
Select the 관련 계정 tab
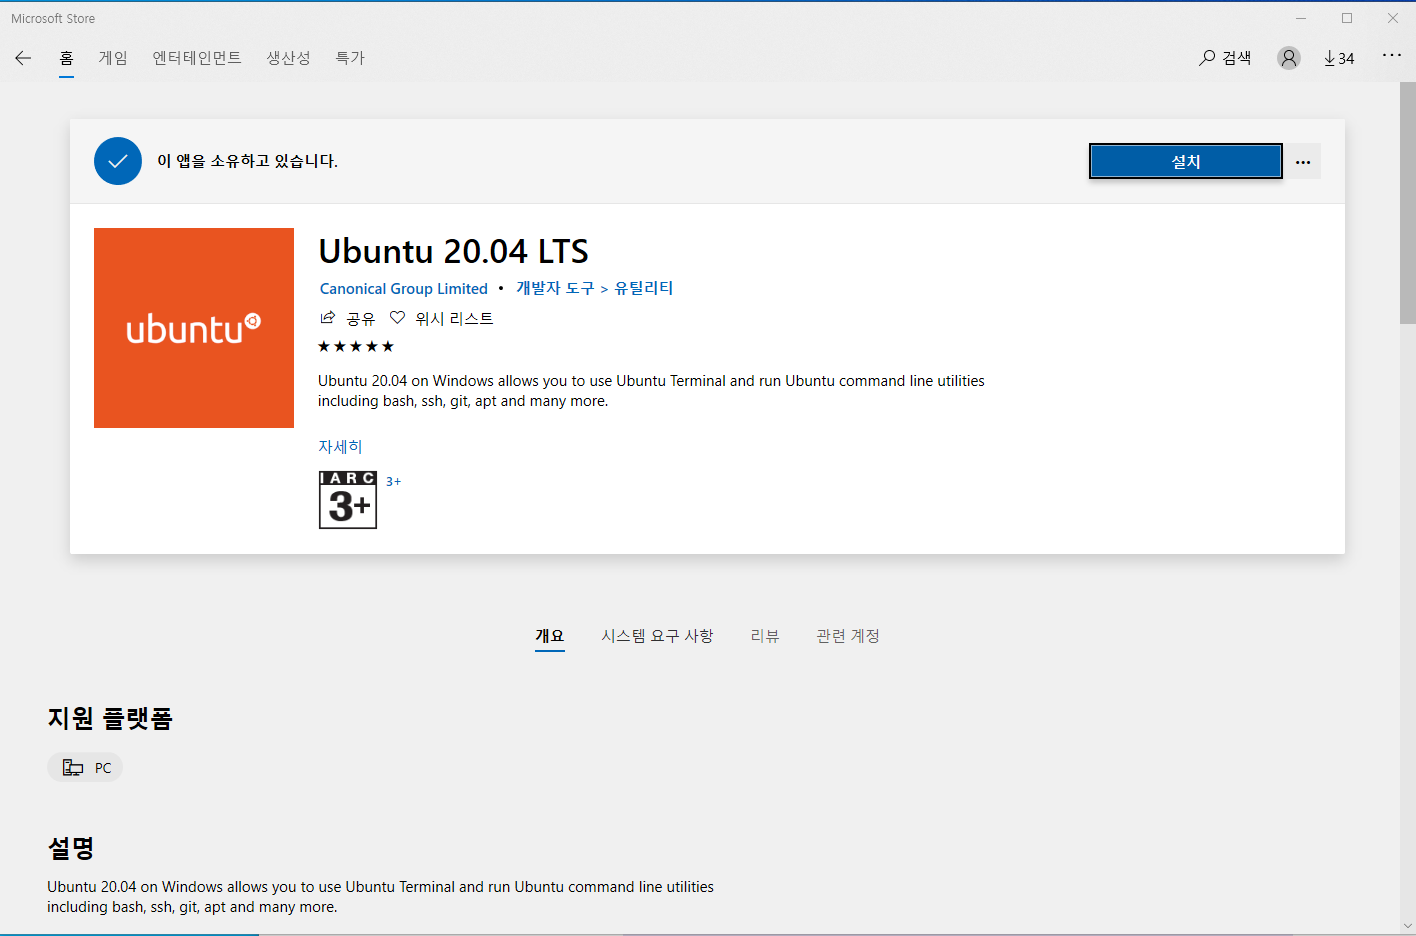coord(848,636)
